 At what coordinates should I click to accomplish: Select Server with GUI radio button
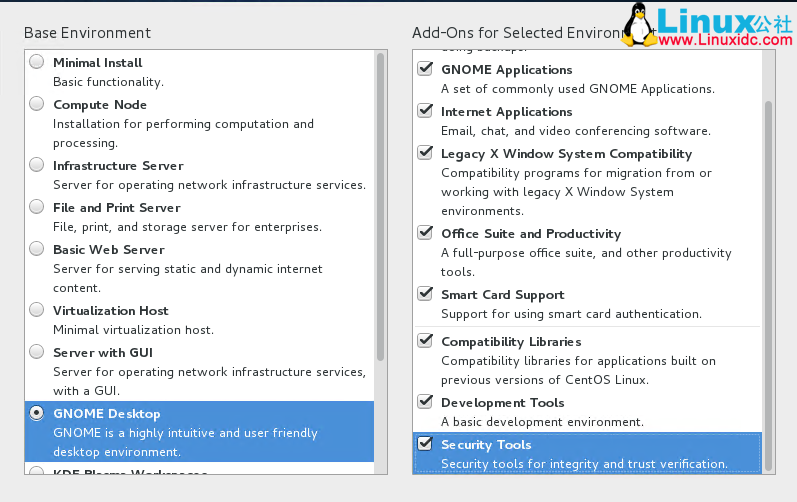pyautogui.click(x=37, y=352)
